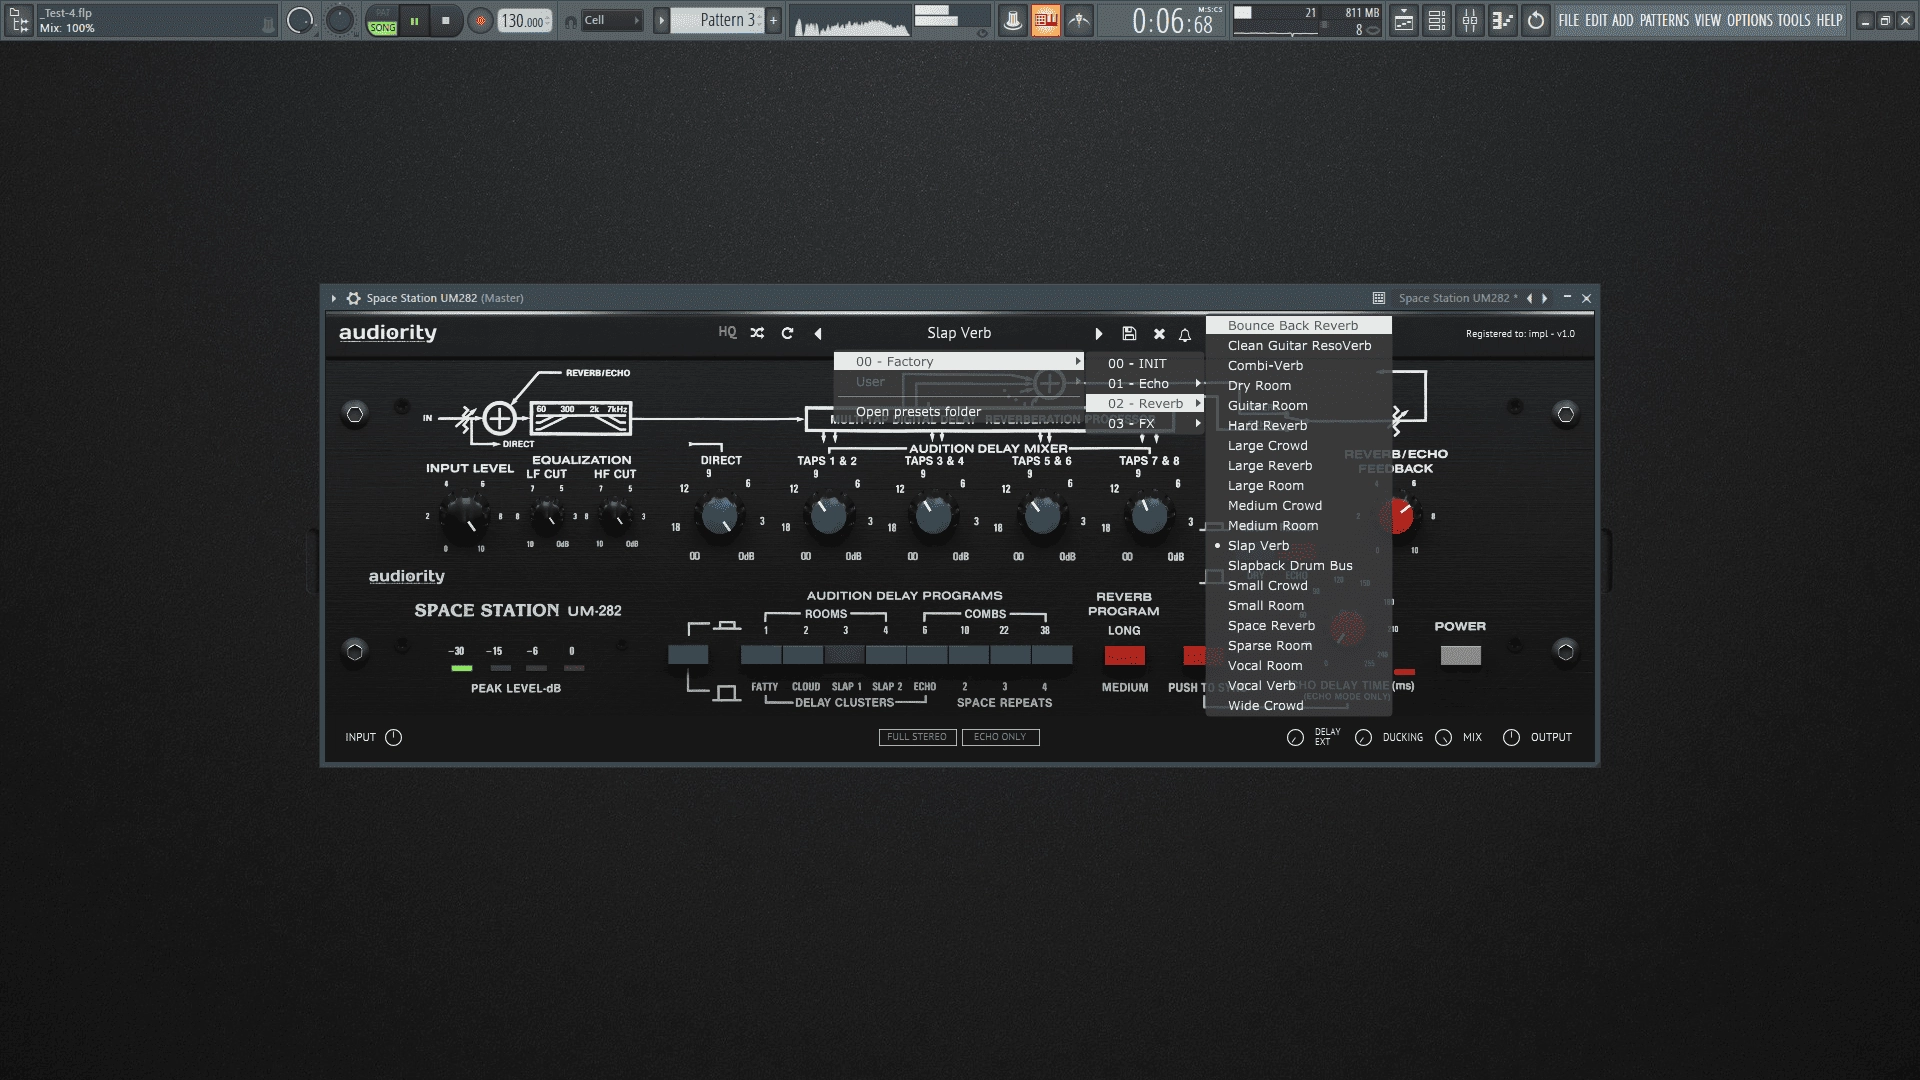Add new pattern with plus button
The height and width of the screenshot is (1080, 1920).
pyautogui.click(x=773, y=20)
